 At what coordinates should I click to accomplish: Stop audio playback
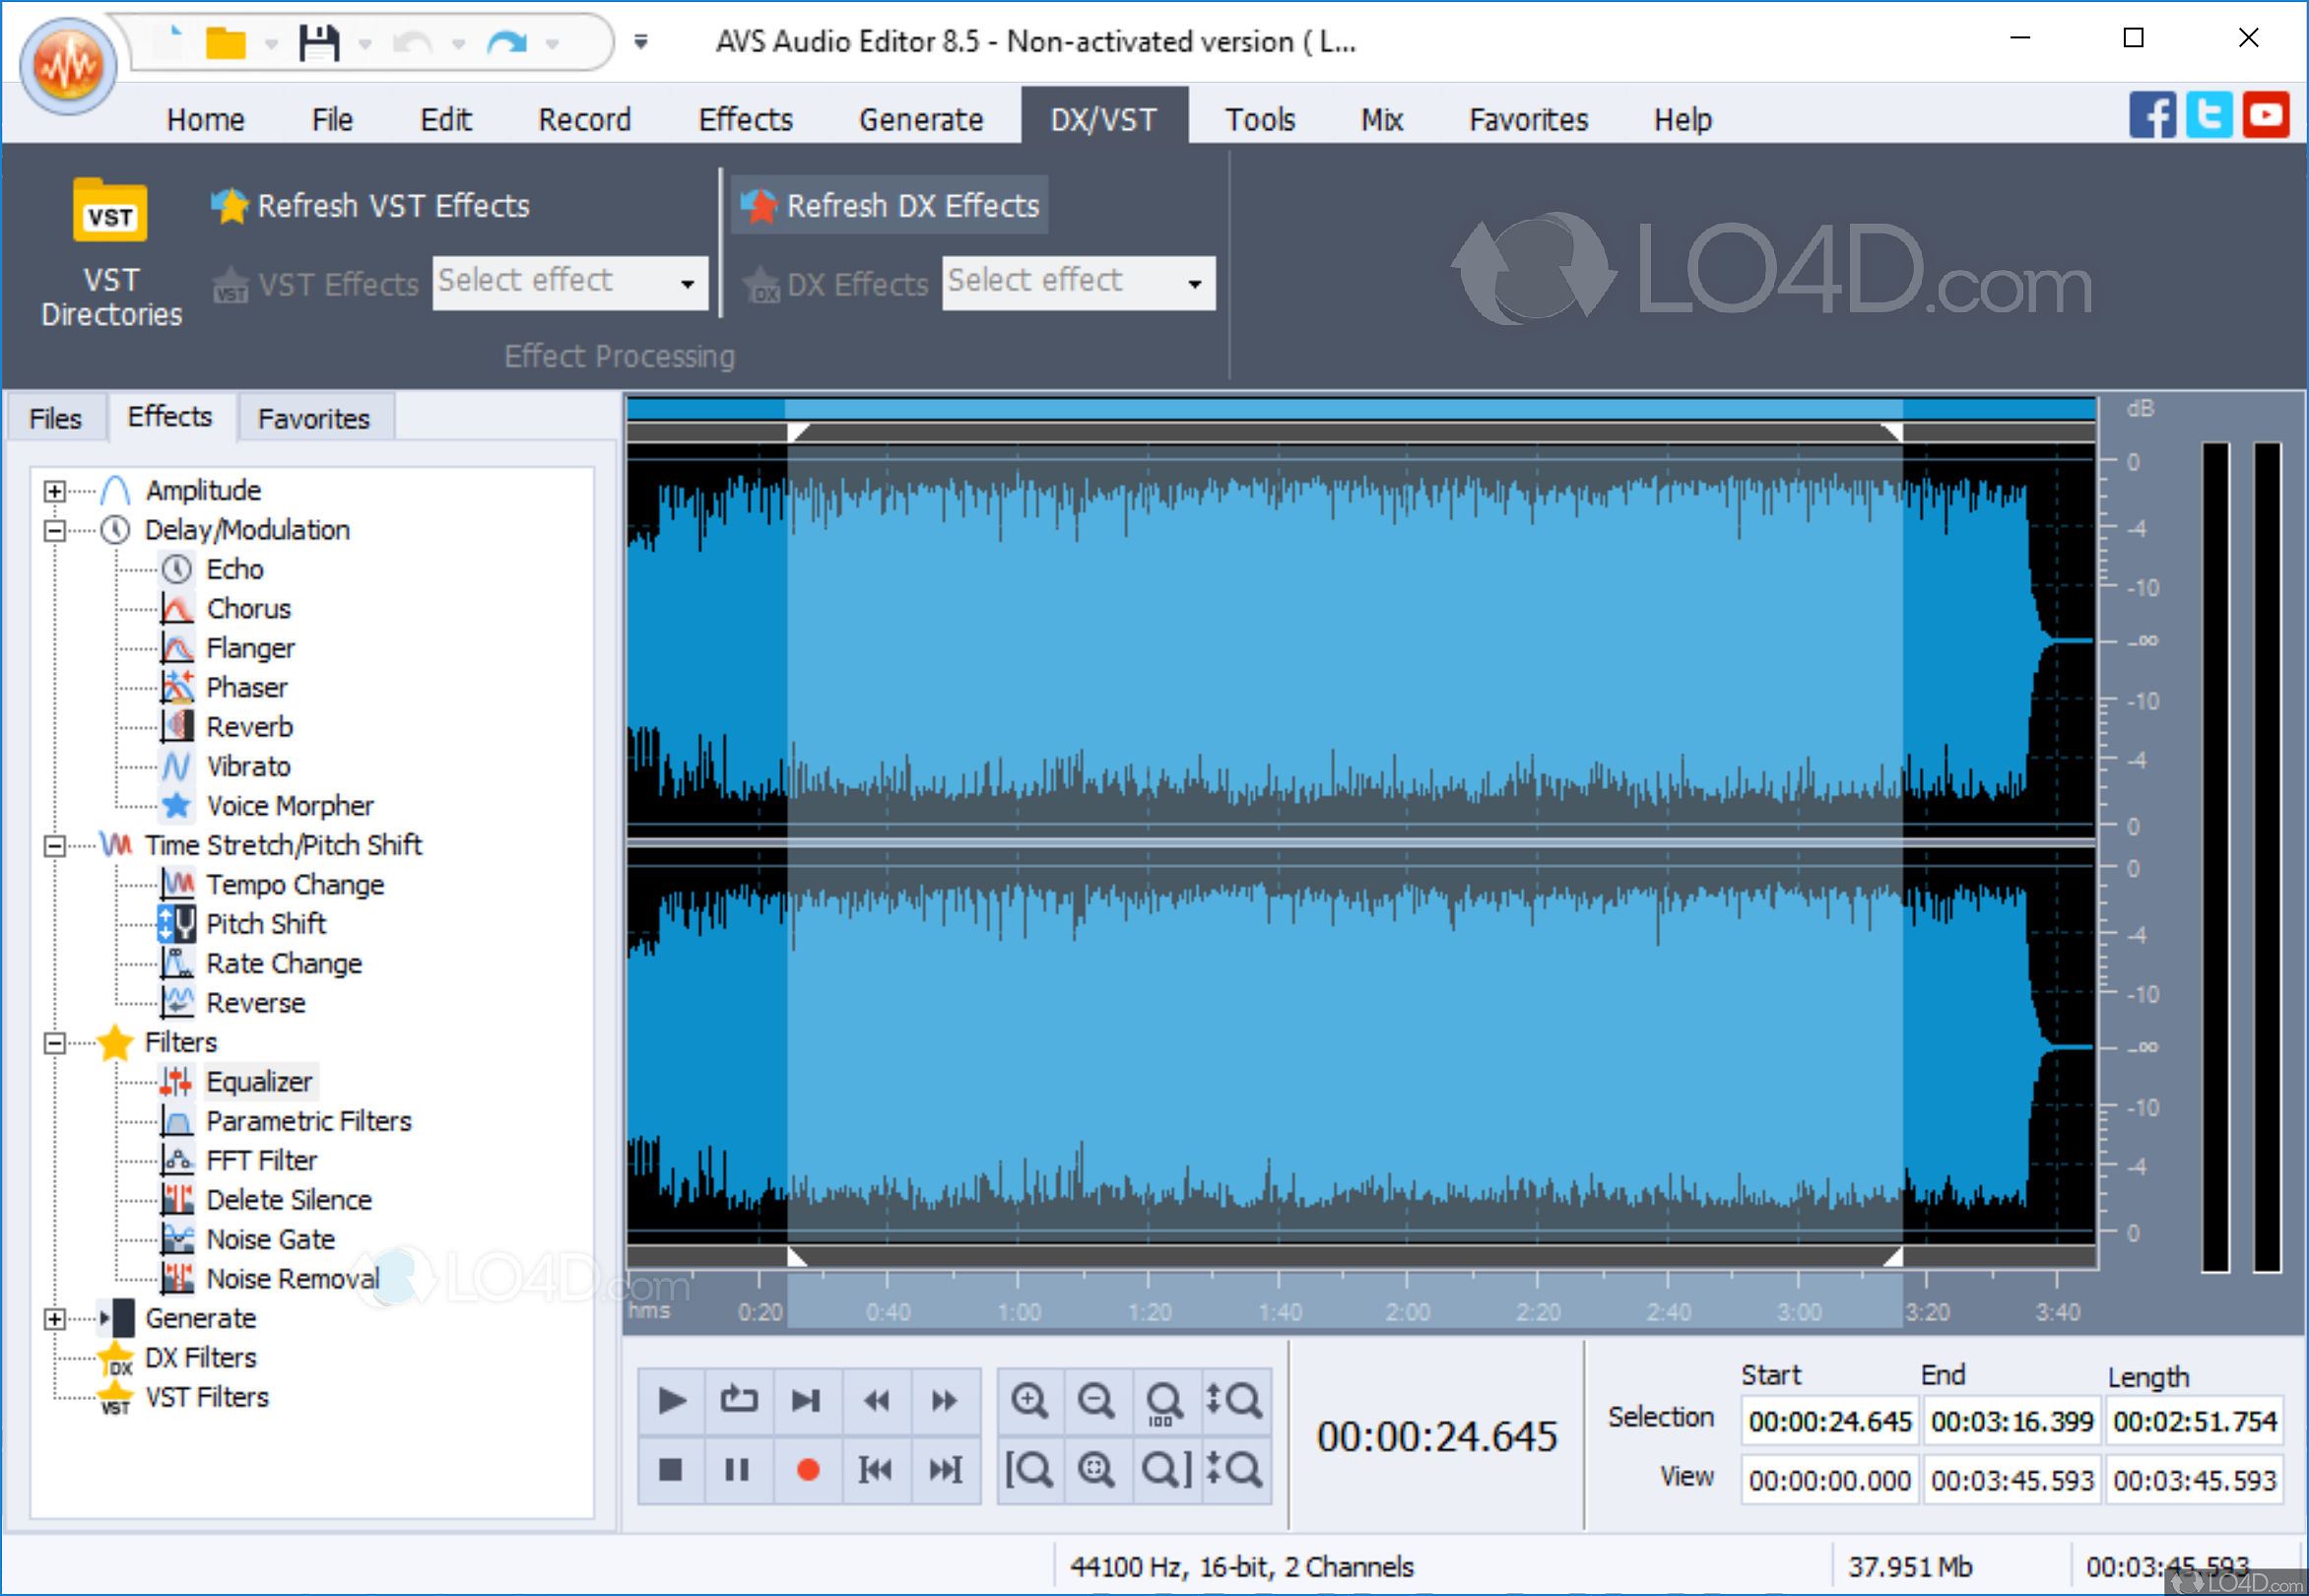point(671,1470)
